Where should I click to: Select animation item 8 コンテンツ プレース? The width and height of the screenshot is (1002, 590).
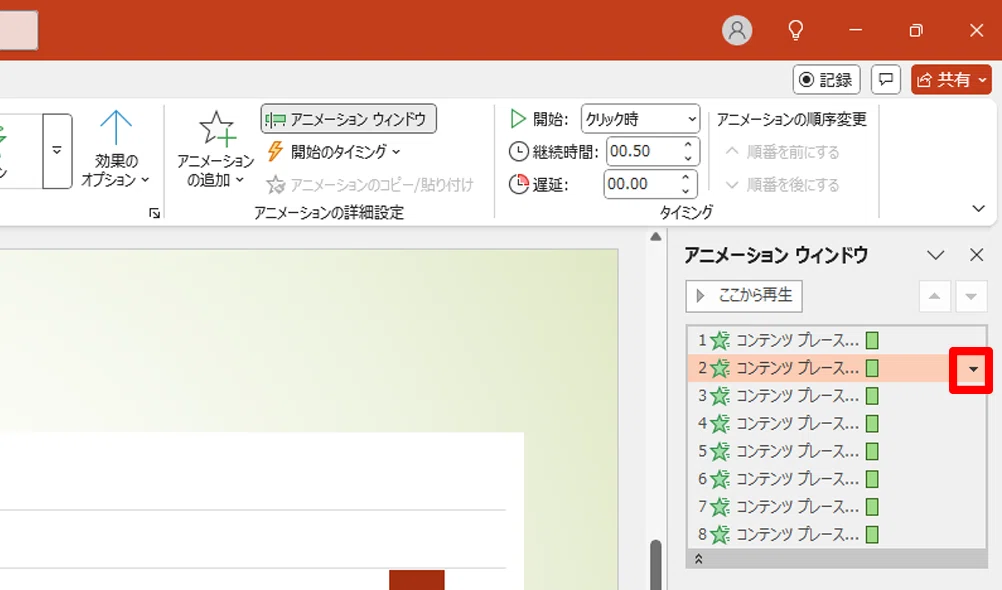[837, 534]
